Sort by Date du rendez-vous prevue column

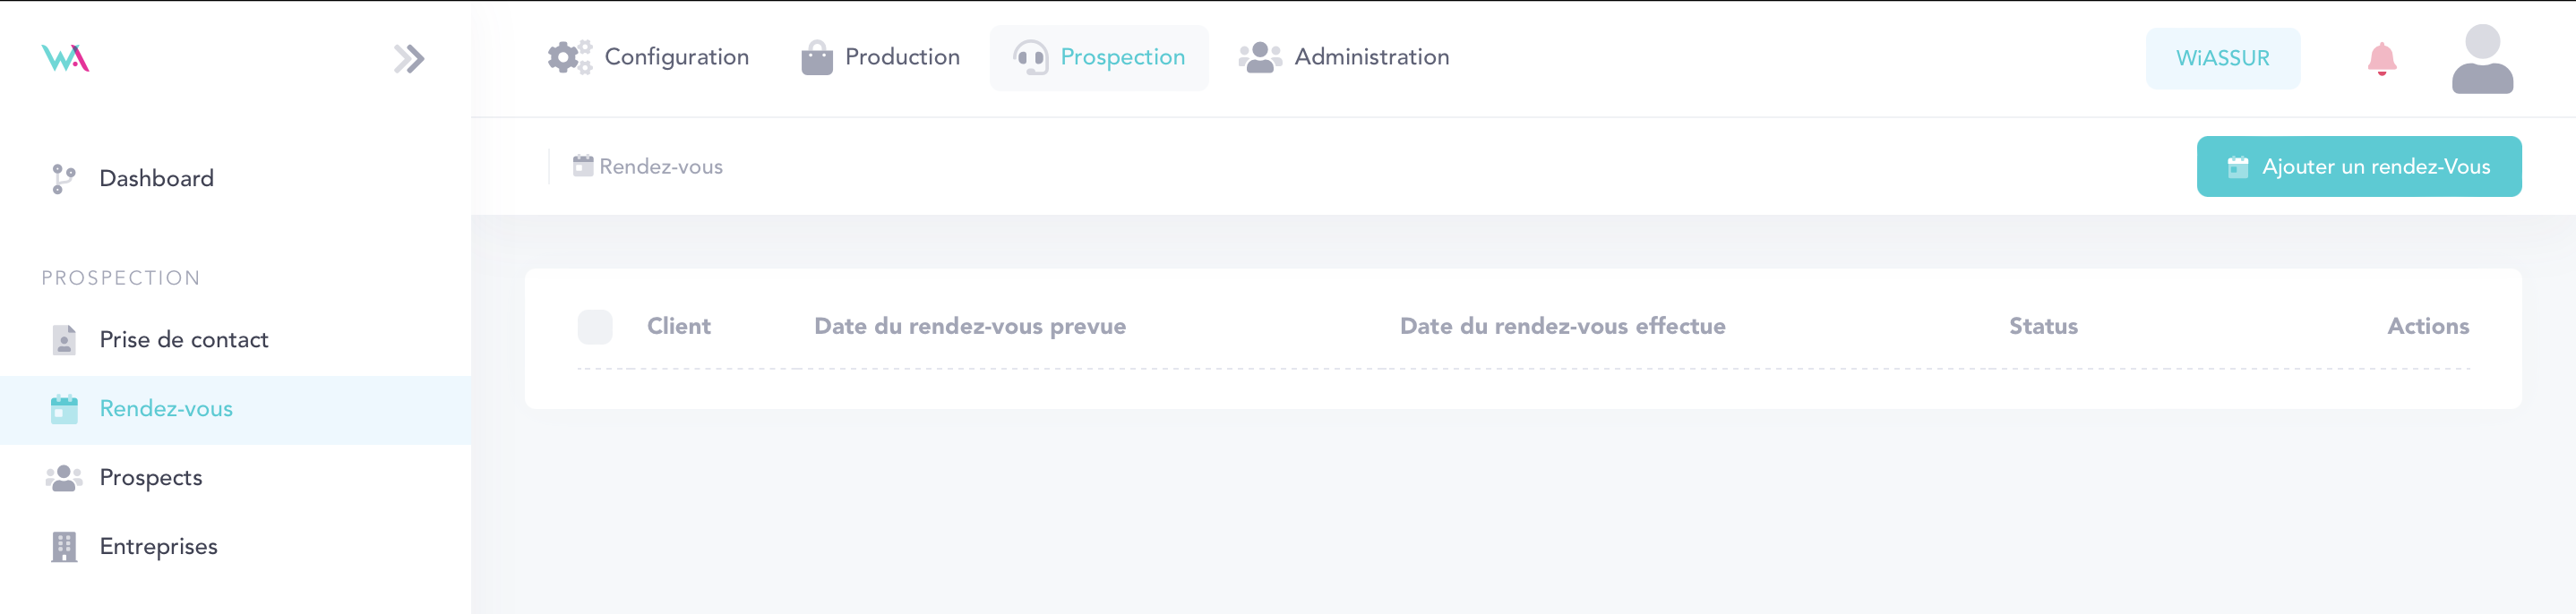(969, 327)
